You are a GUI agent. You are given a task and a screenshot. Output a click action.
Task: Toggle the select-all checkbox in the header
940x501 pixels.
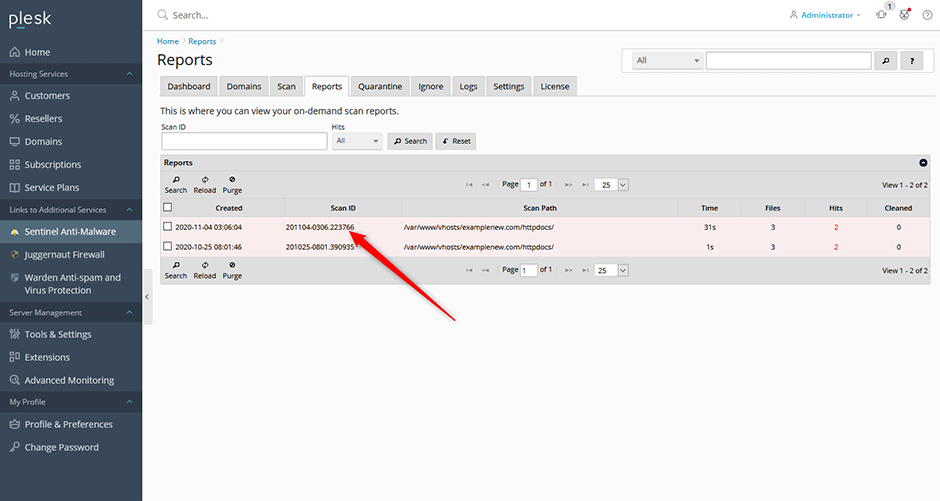pos(168,207)
